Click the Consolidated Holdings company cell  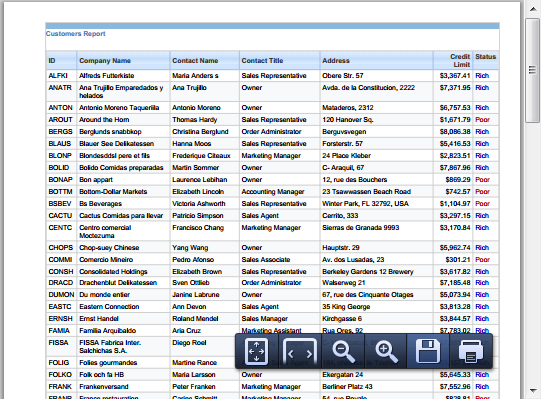123,272
